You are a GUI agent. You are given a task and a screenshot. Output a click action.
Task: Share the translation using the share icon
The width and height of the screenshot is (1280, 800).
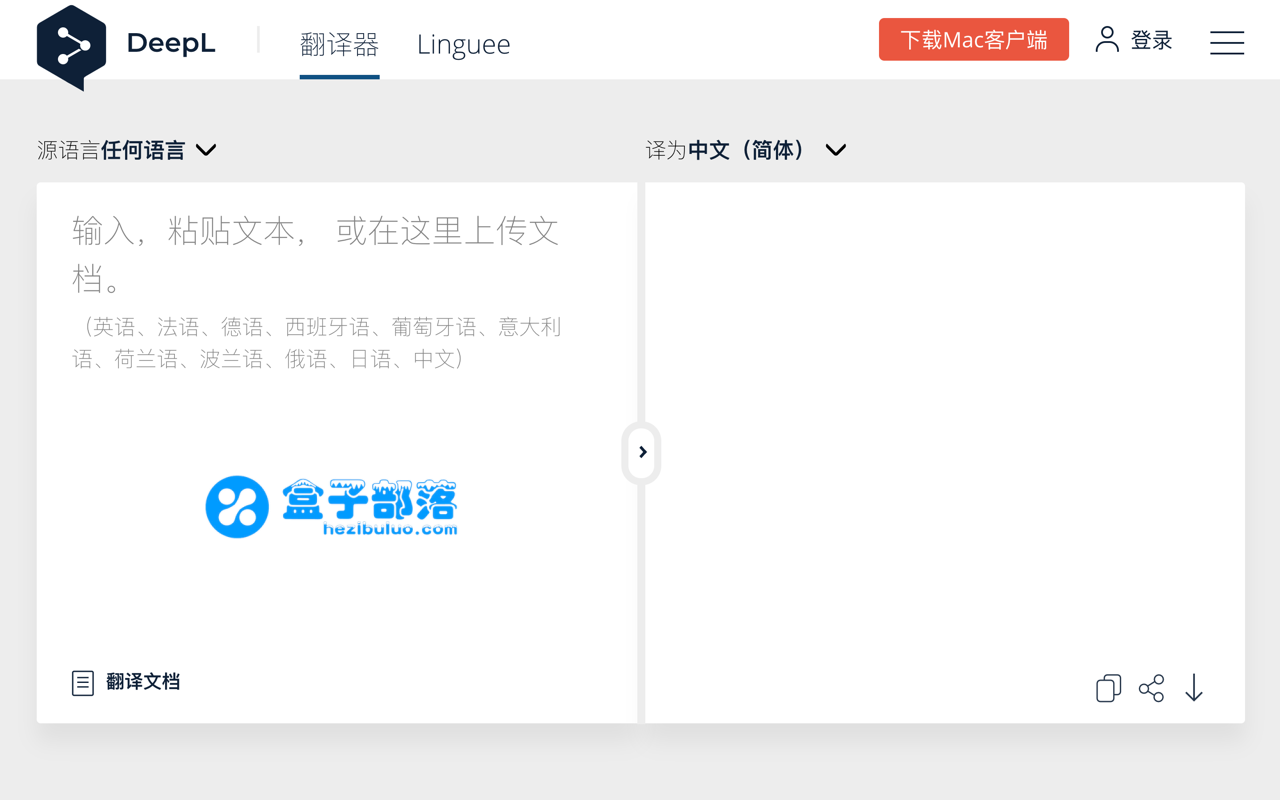point(1151,688)
